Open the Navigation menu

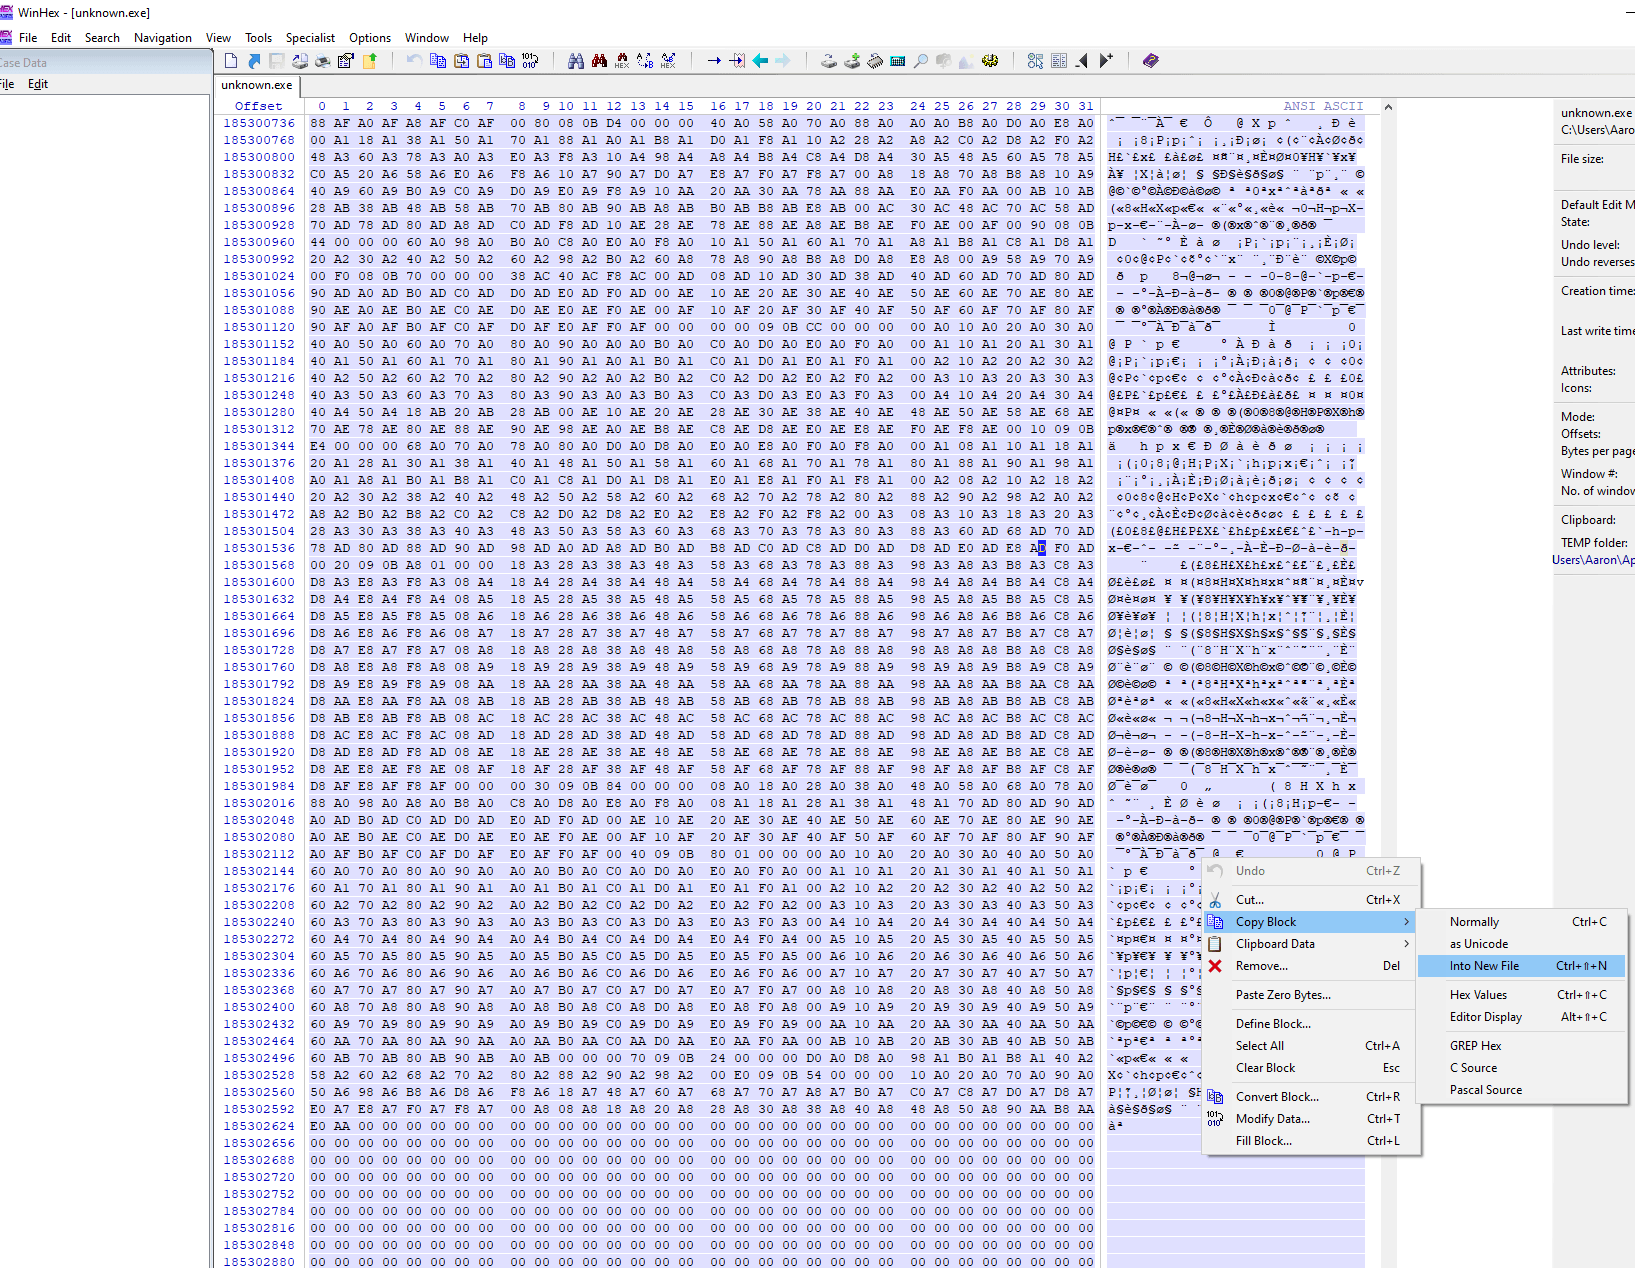point(162,38)
